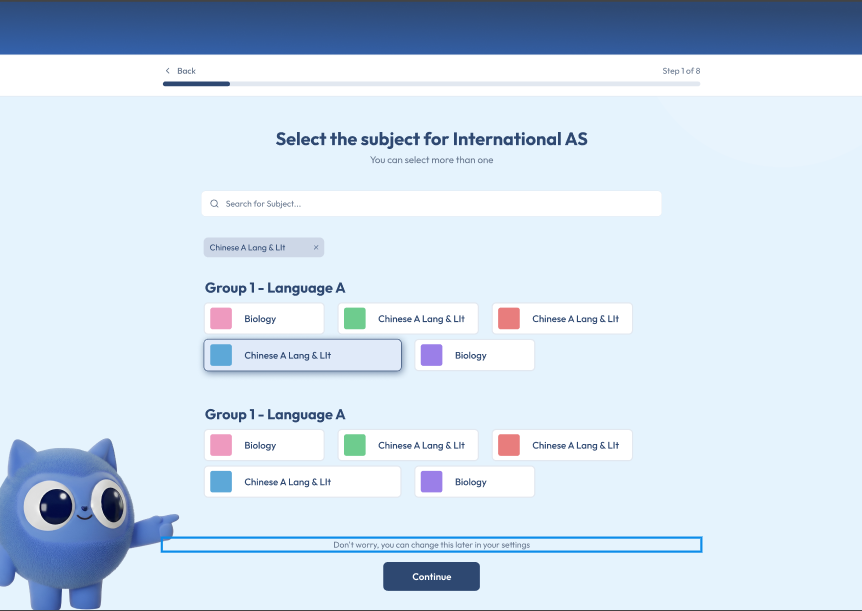Viewport: 862px width, 611px height.
Task: Remove the Chinese A Lang & Lit chip
Action: click(316, 248)
